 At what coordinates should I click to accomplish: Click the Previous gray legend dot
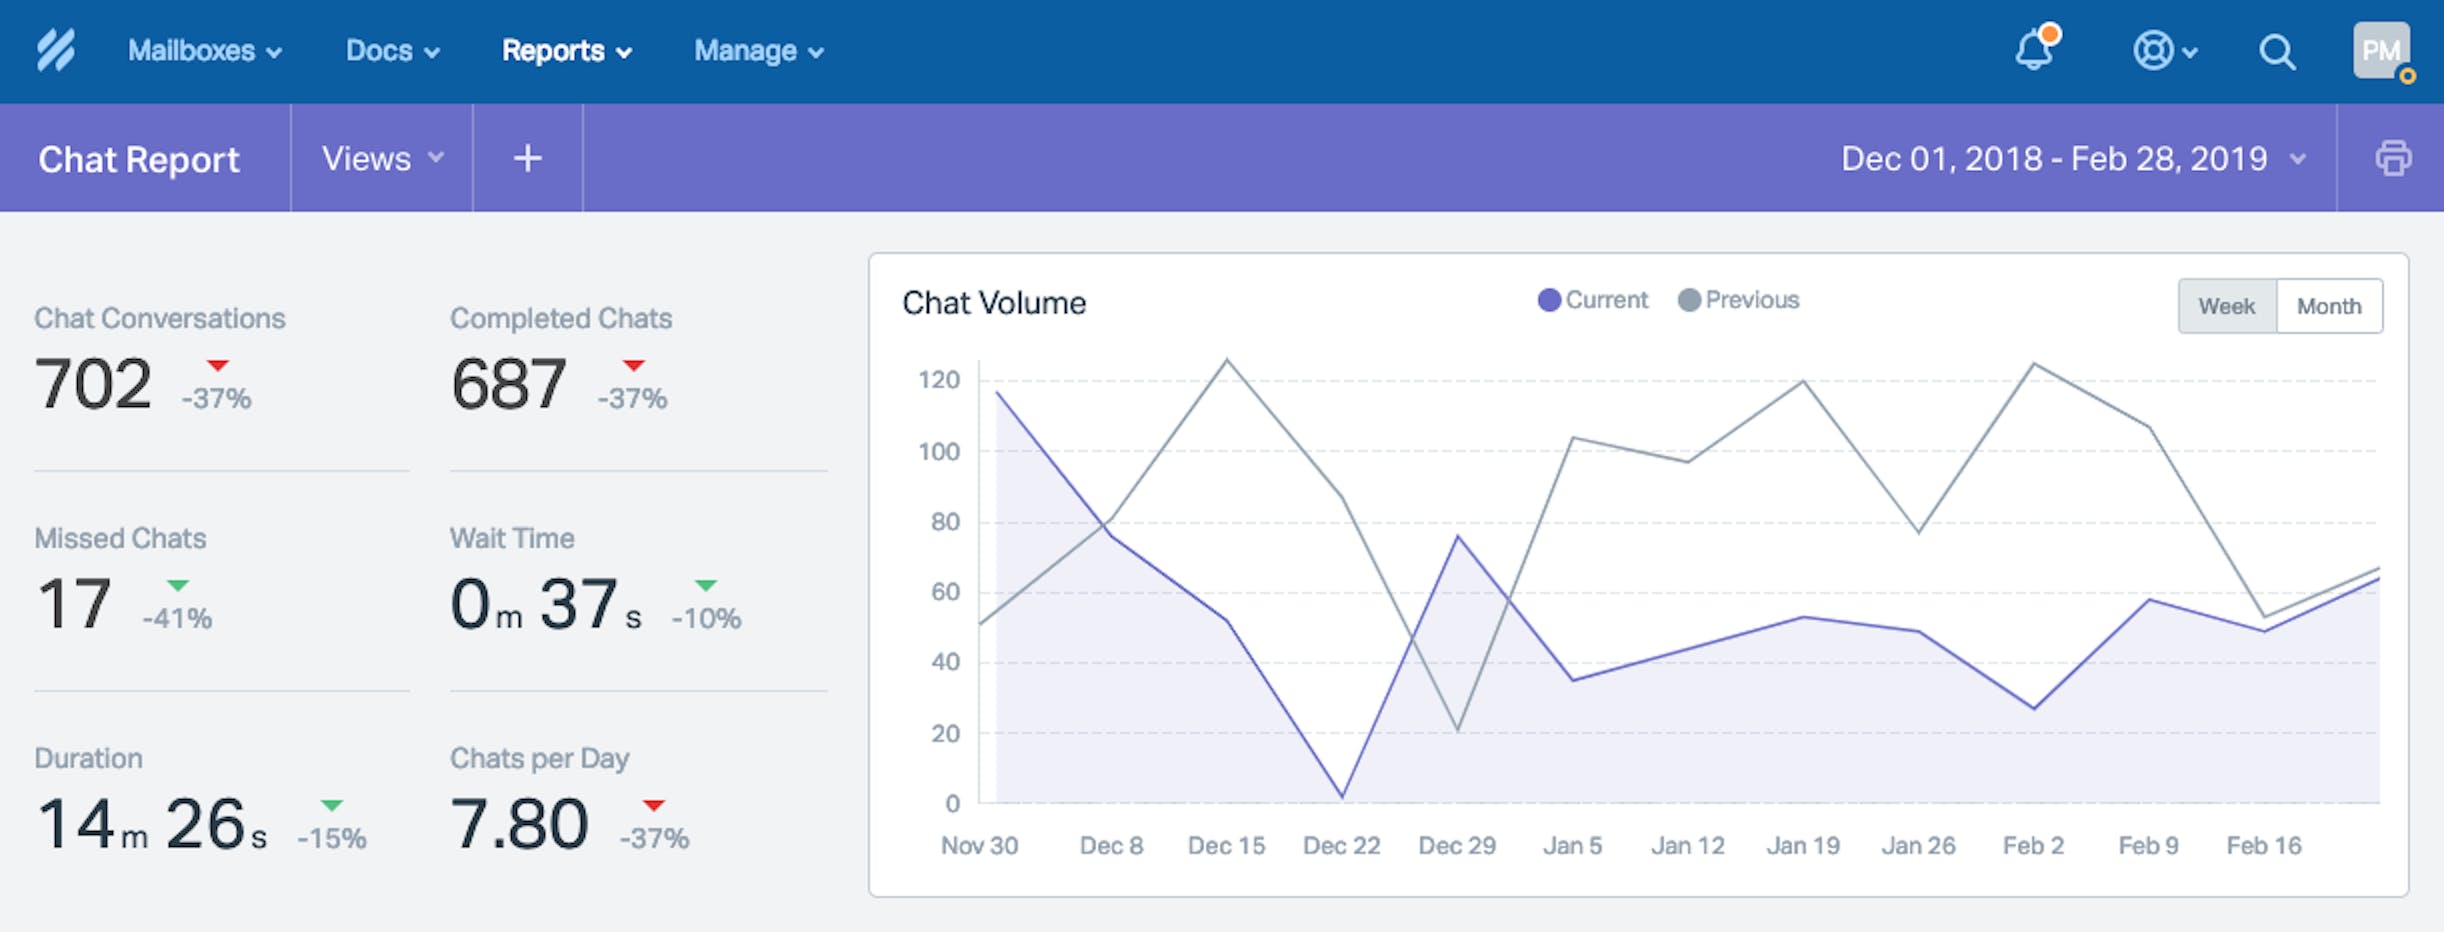point(1689,300)
